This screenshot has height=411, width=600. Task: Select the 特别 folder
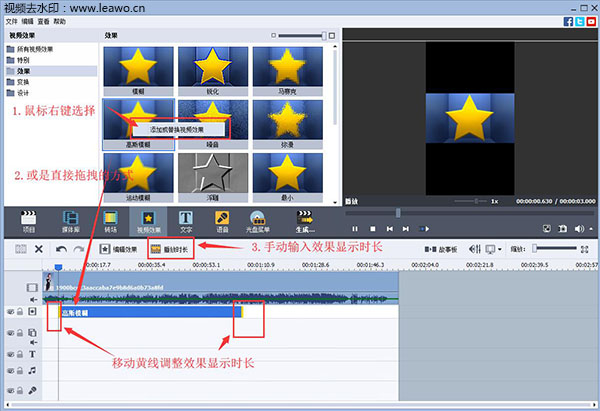[18, 60]
